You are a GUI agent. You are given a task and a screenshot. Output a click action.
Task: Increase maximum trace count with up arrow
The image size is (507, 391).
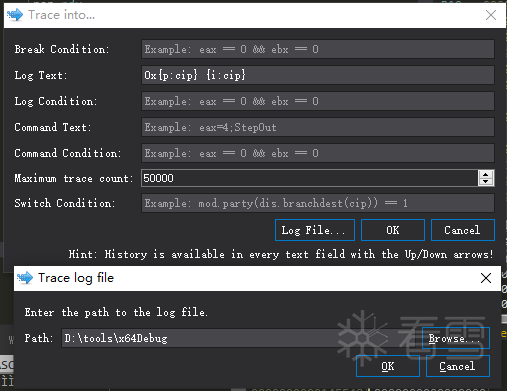coord(486,174)
